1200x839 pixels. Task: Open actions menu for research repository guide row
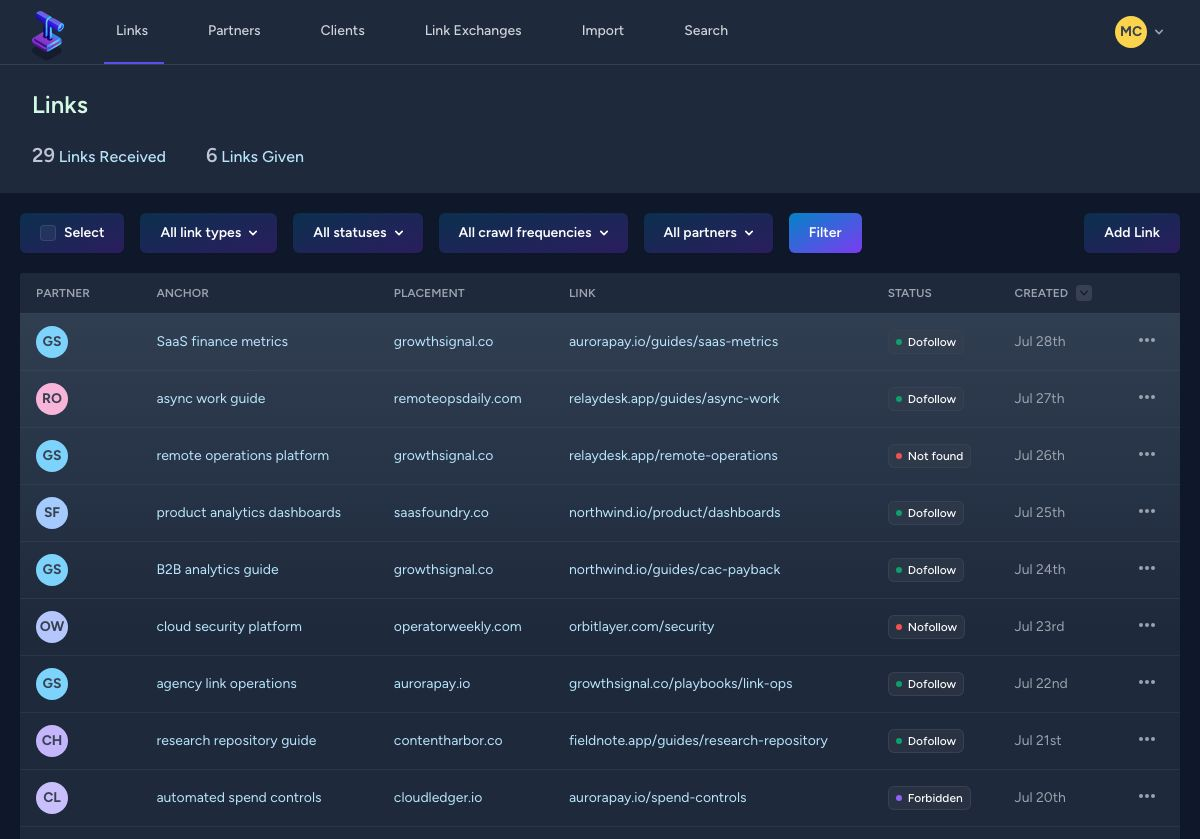[1147, 739]
